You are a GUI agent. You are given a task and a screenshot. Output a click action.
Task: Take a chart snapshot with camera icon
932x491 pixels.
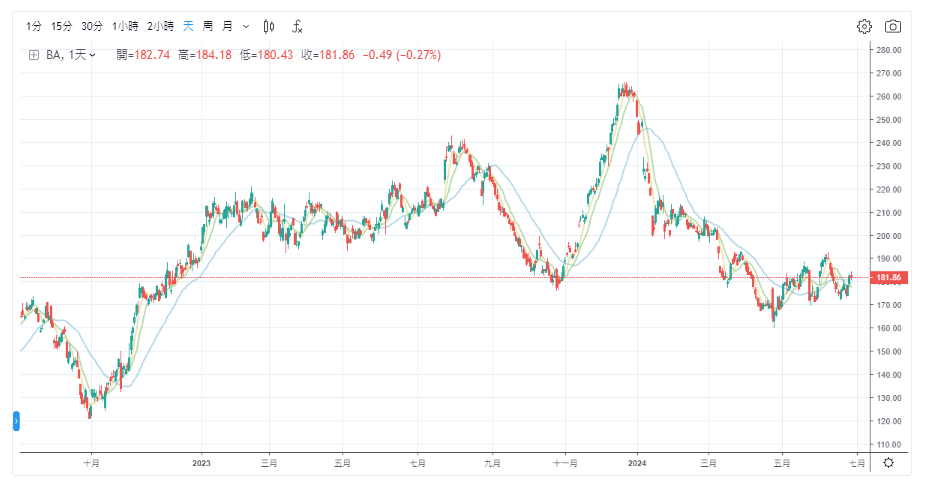click(x=893, y=26)
